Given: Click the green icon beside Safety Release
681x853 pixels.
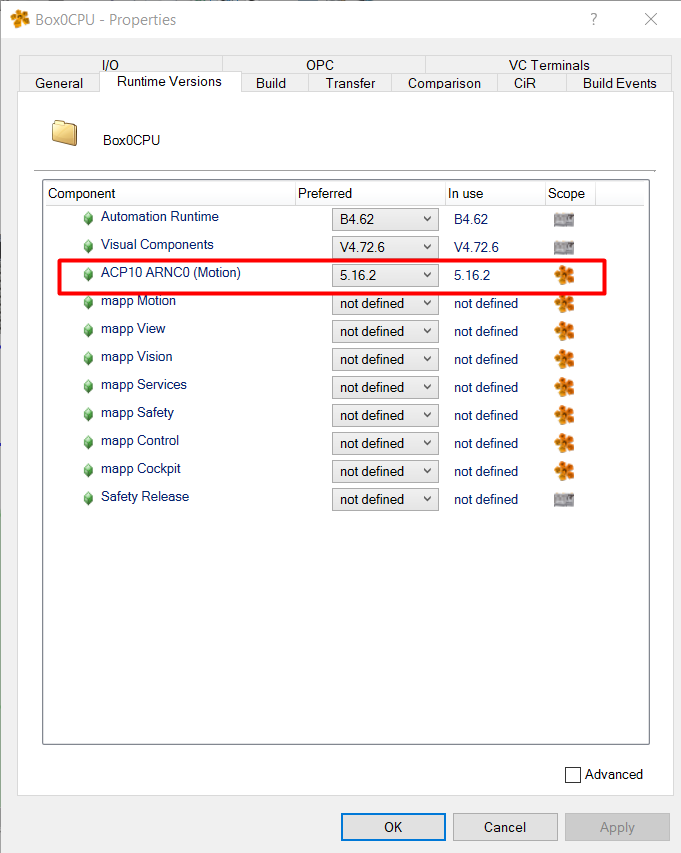Looking at the screenshot, I should (88, 498).
